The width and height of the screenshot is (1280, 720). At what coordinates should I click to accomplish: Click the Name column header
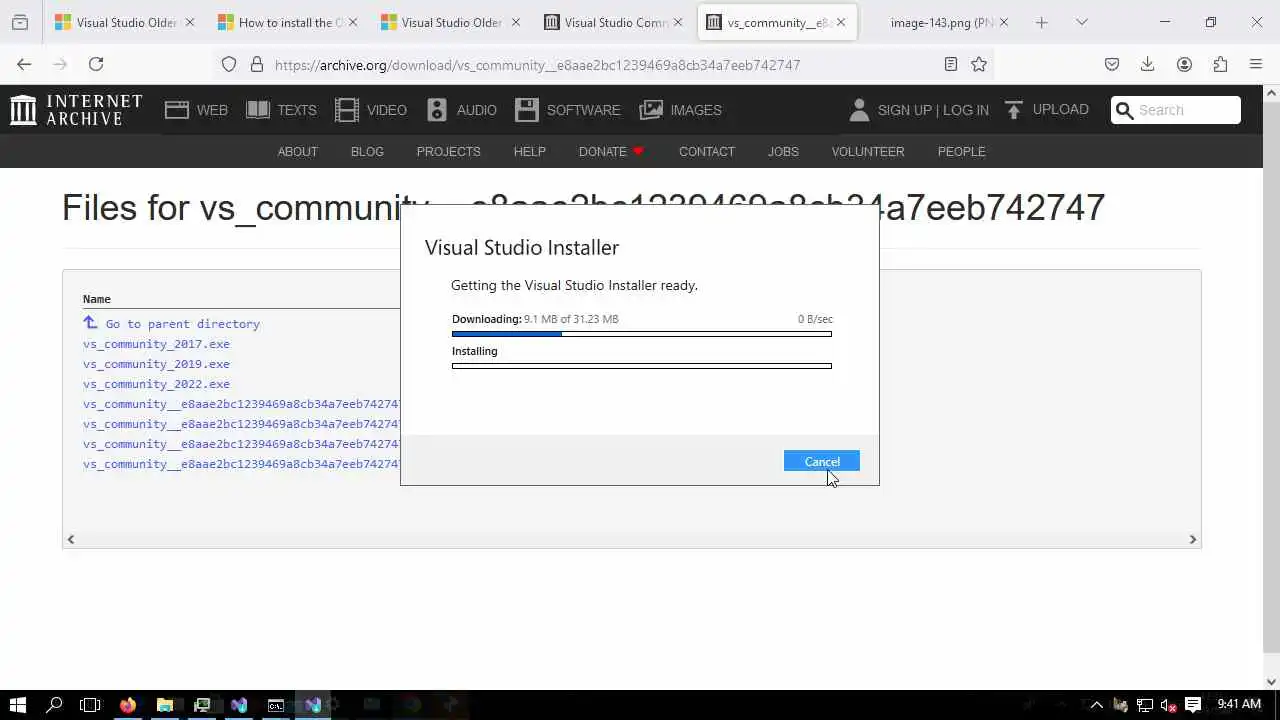[x=97, y=299]
